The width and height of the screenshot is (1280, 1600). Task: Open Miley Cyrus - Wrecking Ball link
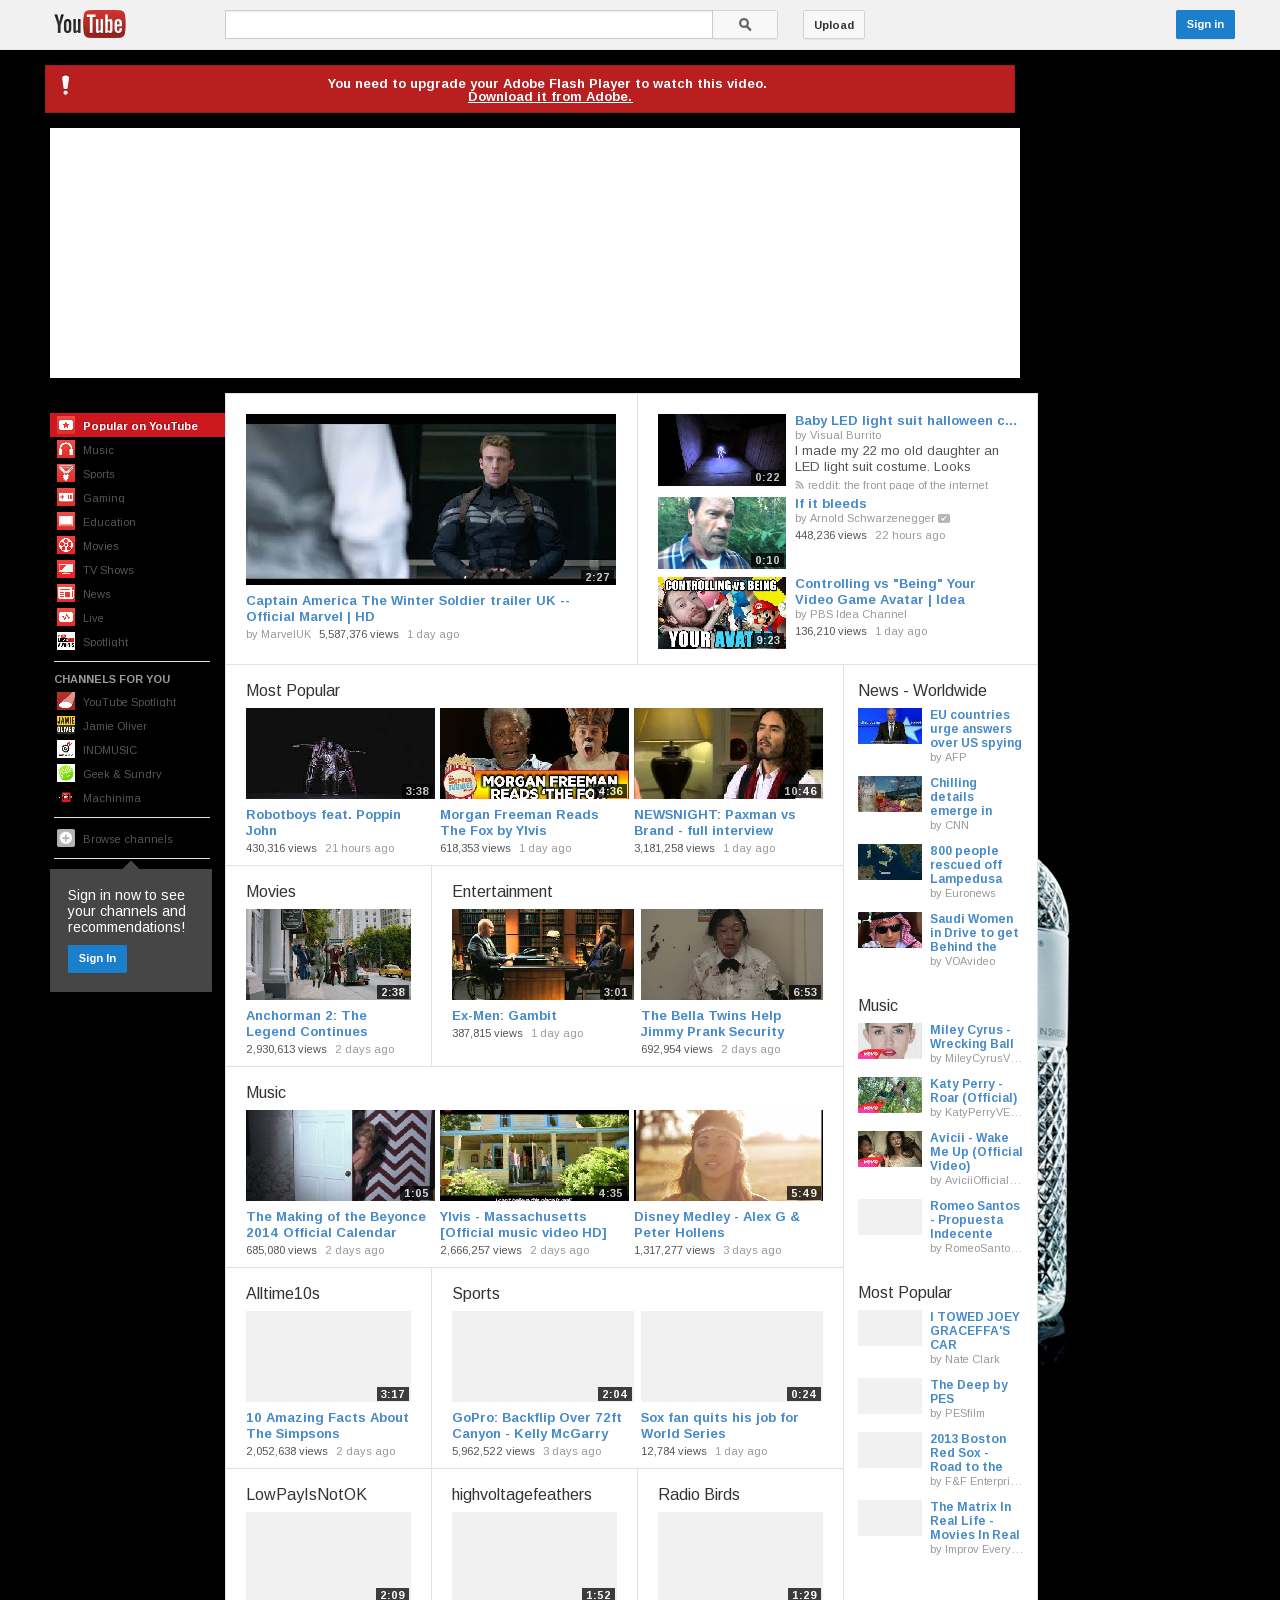972,1037
